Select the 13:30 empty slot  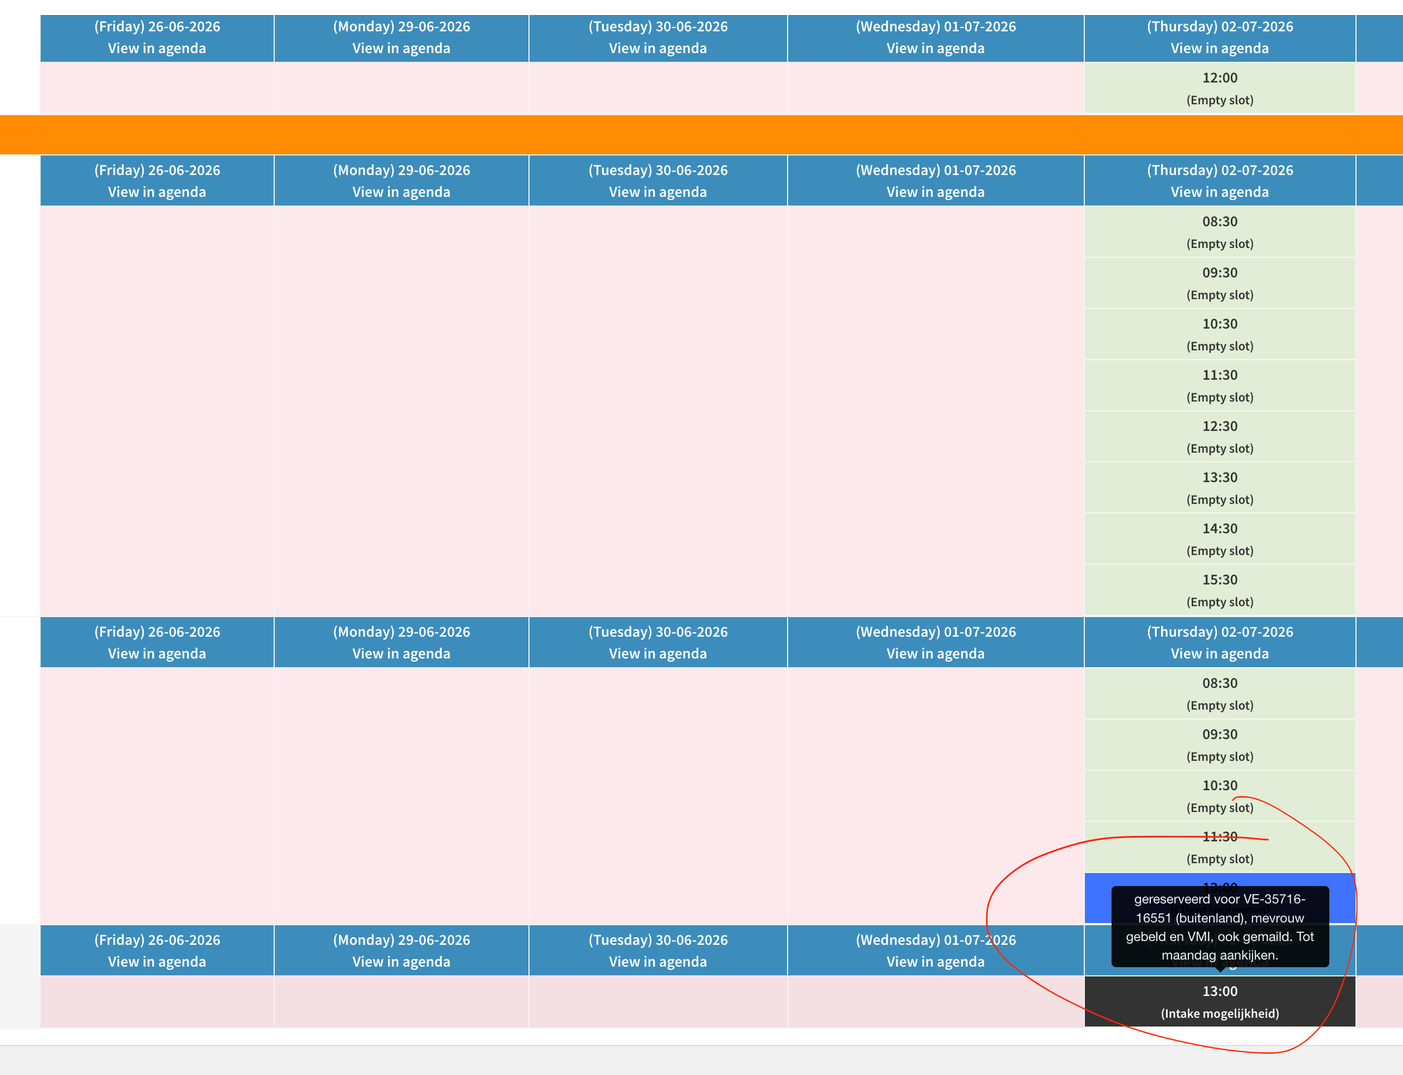point(1219,488)
